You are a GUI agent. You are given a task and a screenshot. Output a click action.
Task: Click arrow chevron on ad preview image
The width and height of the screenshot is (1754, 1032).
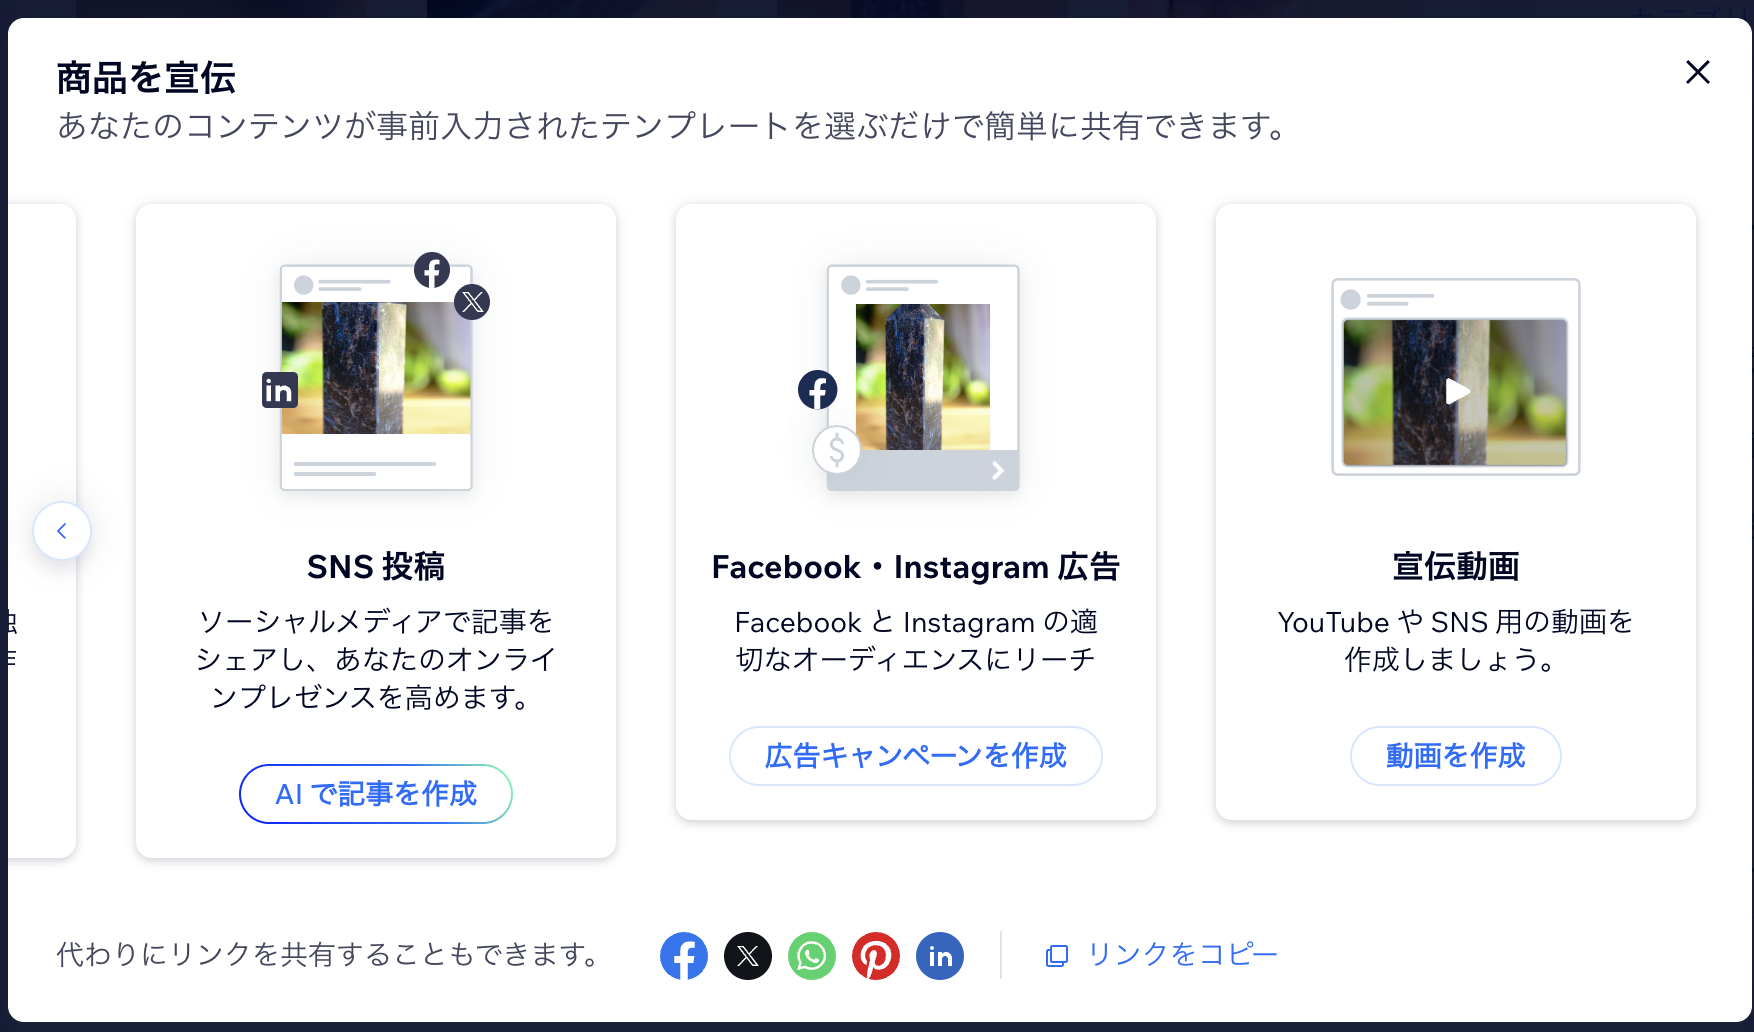(998, 470)
